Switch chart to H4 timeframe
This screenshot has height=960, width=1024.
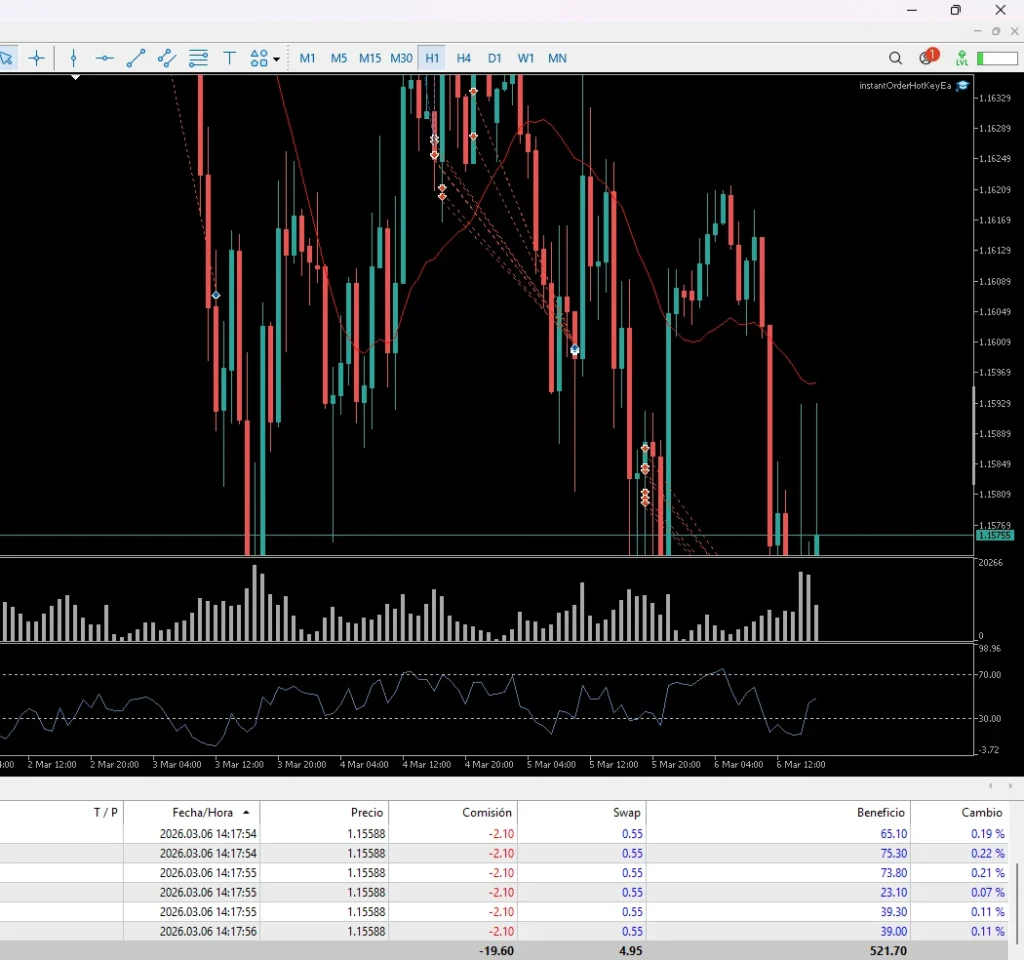[463, 58]
